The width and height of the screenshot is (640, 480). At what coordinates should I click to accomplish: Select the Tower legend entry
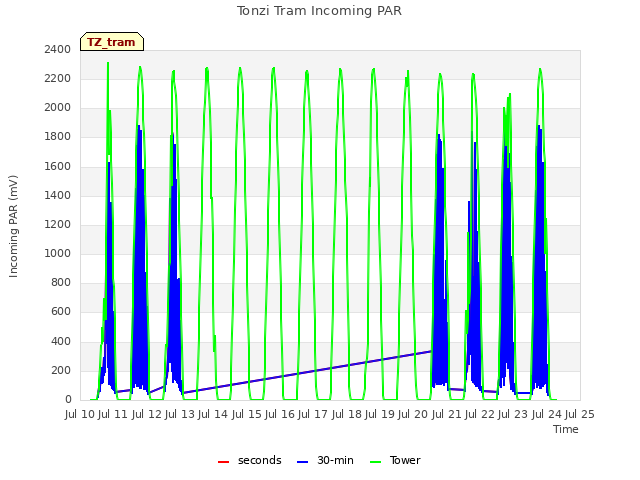coord(395,460)
